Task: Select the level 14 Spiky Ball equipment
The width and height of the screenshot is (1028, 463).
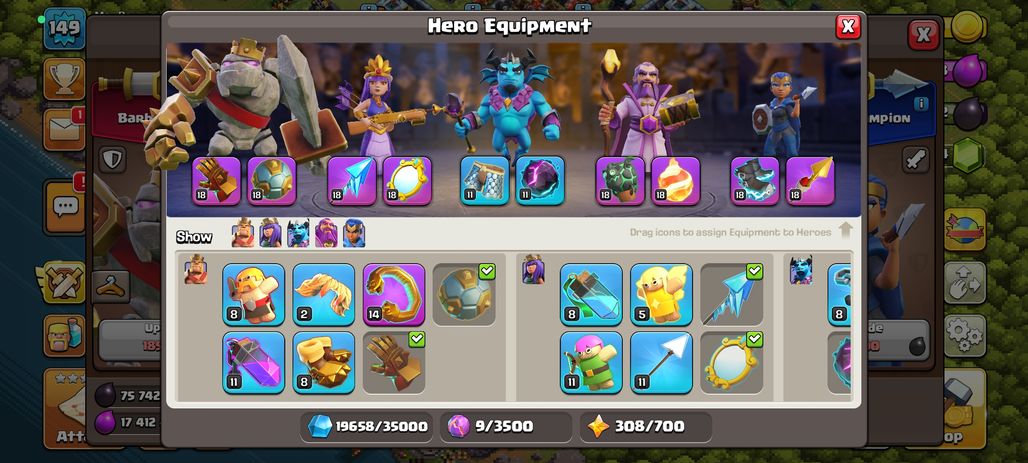Action: 394,294
